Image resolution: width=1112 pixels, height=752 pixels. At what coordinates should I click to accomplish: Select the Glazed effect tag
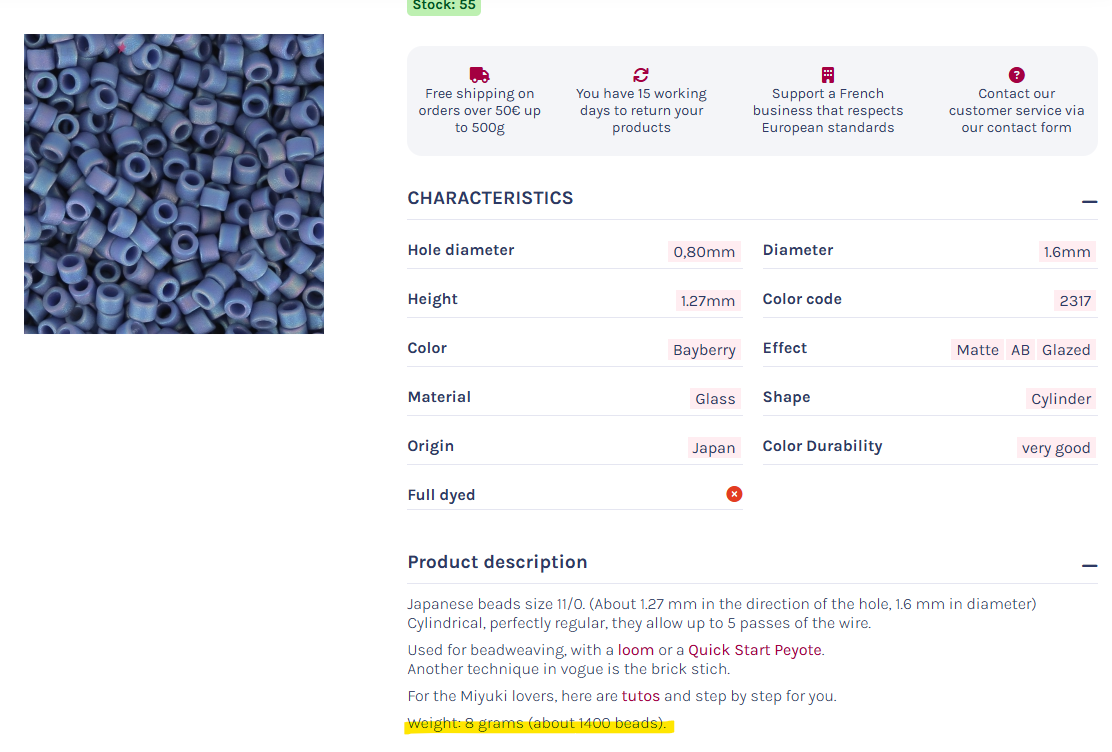[x=1066, y=350]
